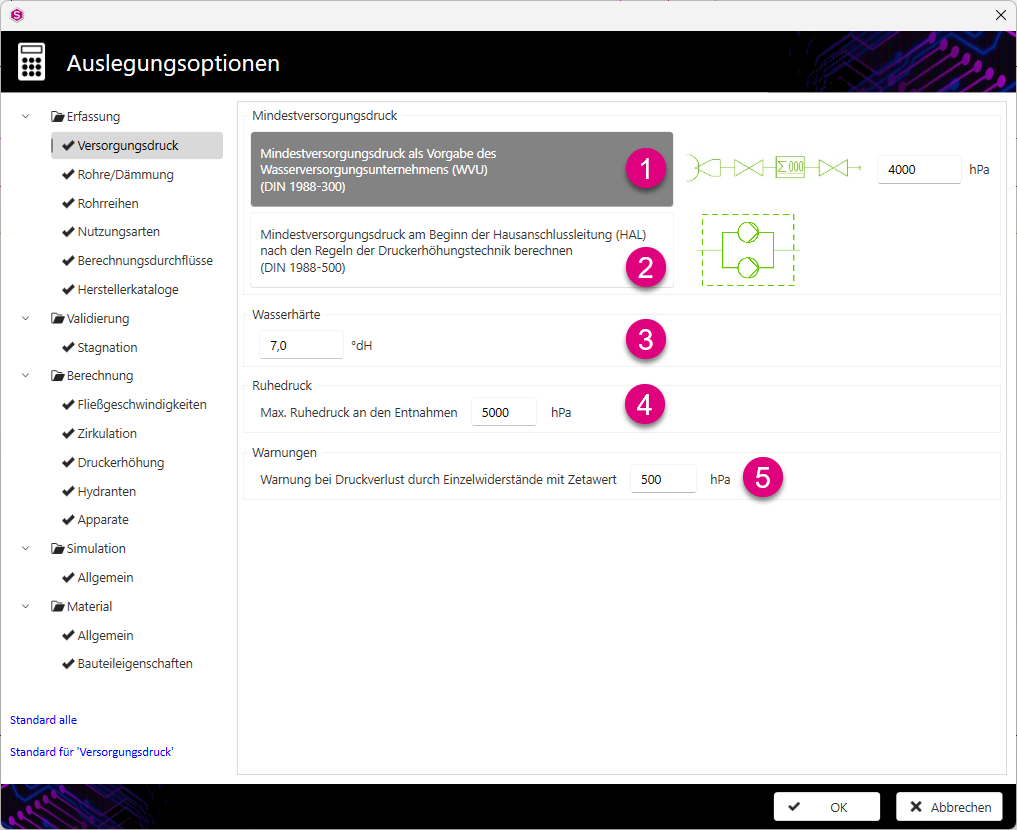Collapse the Material tree section
The image size is (1017, 830).
(25, 606)
